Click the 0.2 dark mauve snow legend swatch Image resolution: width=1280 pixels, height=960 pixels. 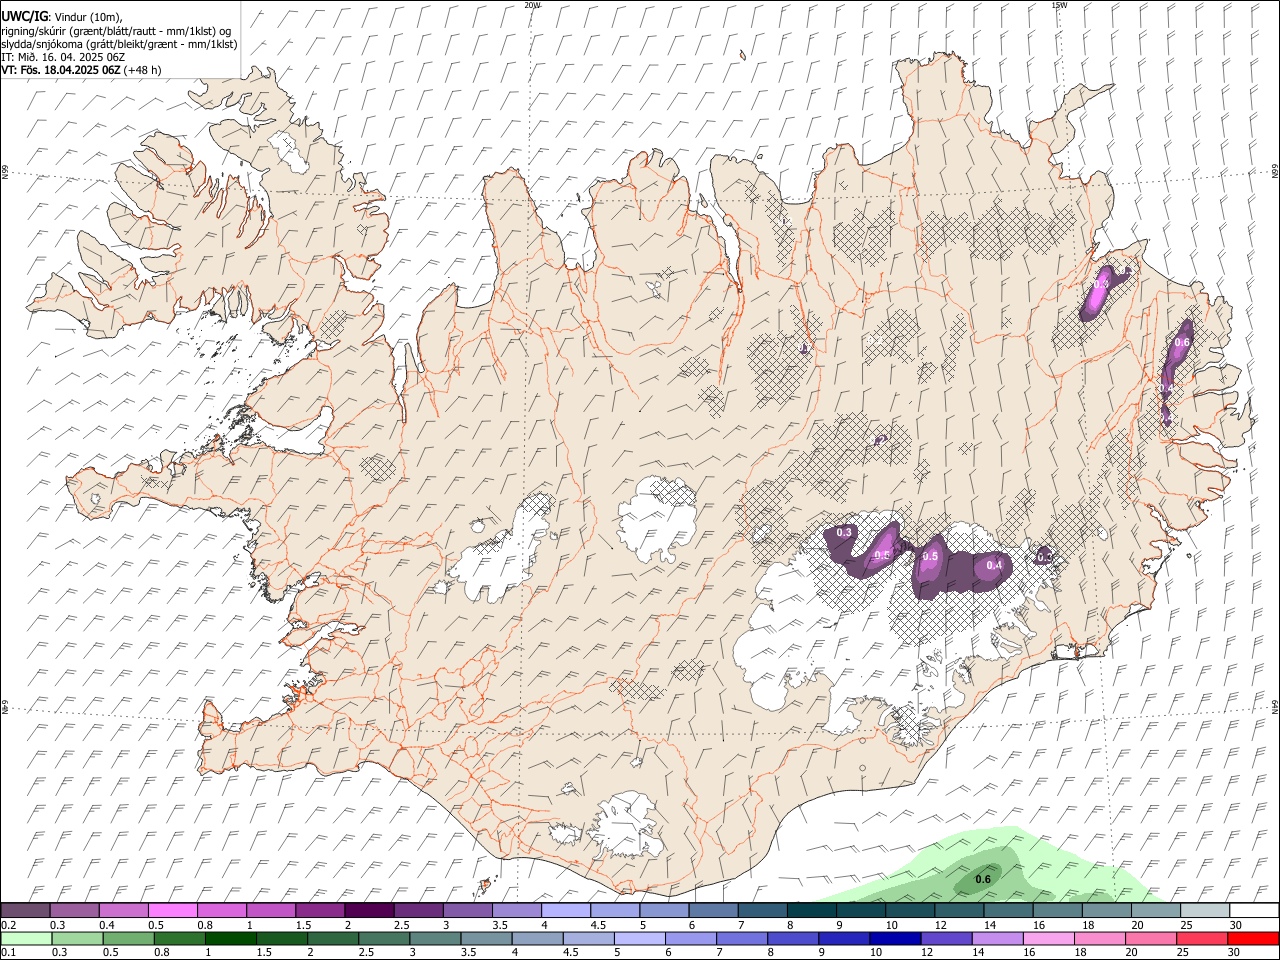25,911
